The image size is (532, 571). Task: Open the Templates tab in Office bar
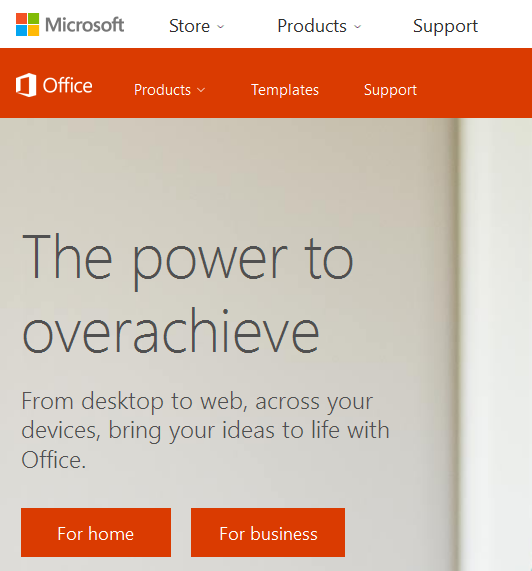tap(285, 90)
